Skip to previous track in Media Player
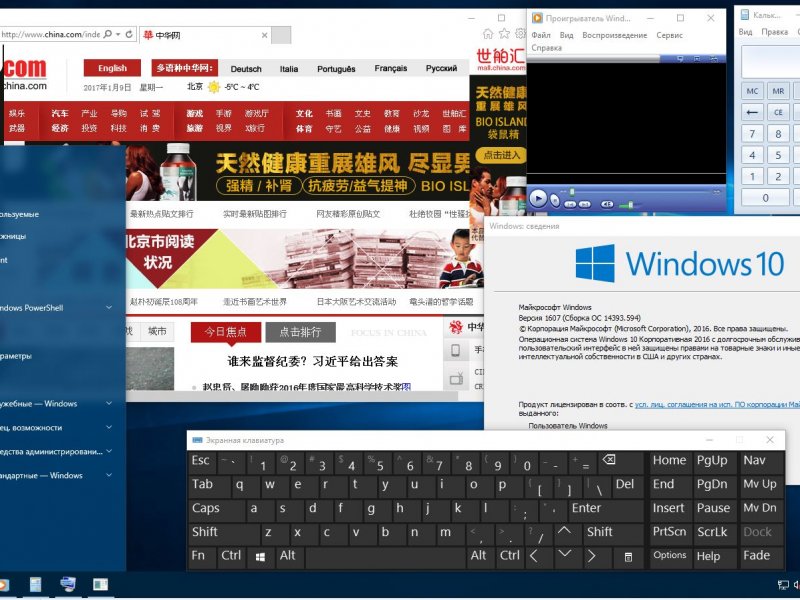 [570, 205]
